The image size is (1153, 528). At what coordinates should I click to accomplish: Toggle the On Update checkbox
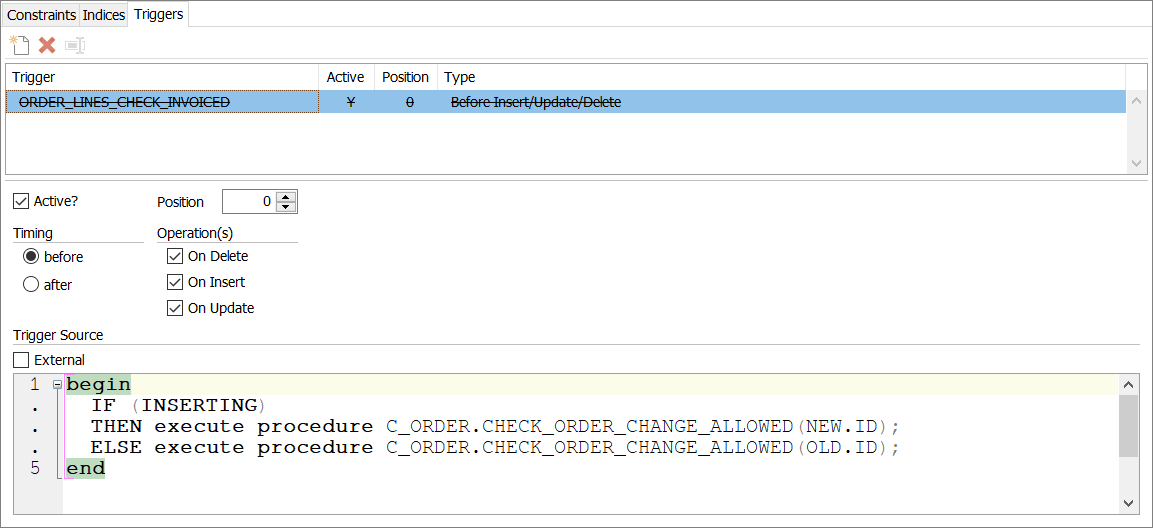[176, 308]
